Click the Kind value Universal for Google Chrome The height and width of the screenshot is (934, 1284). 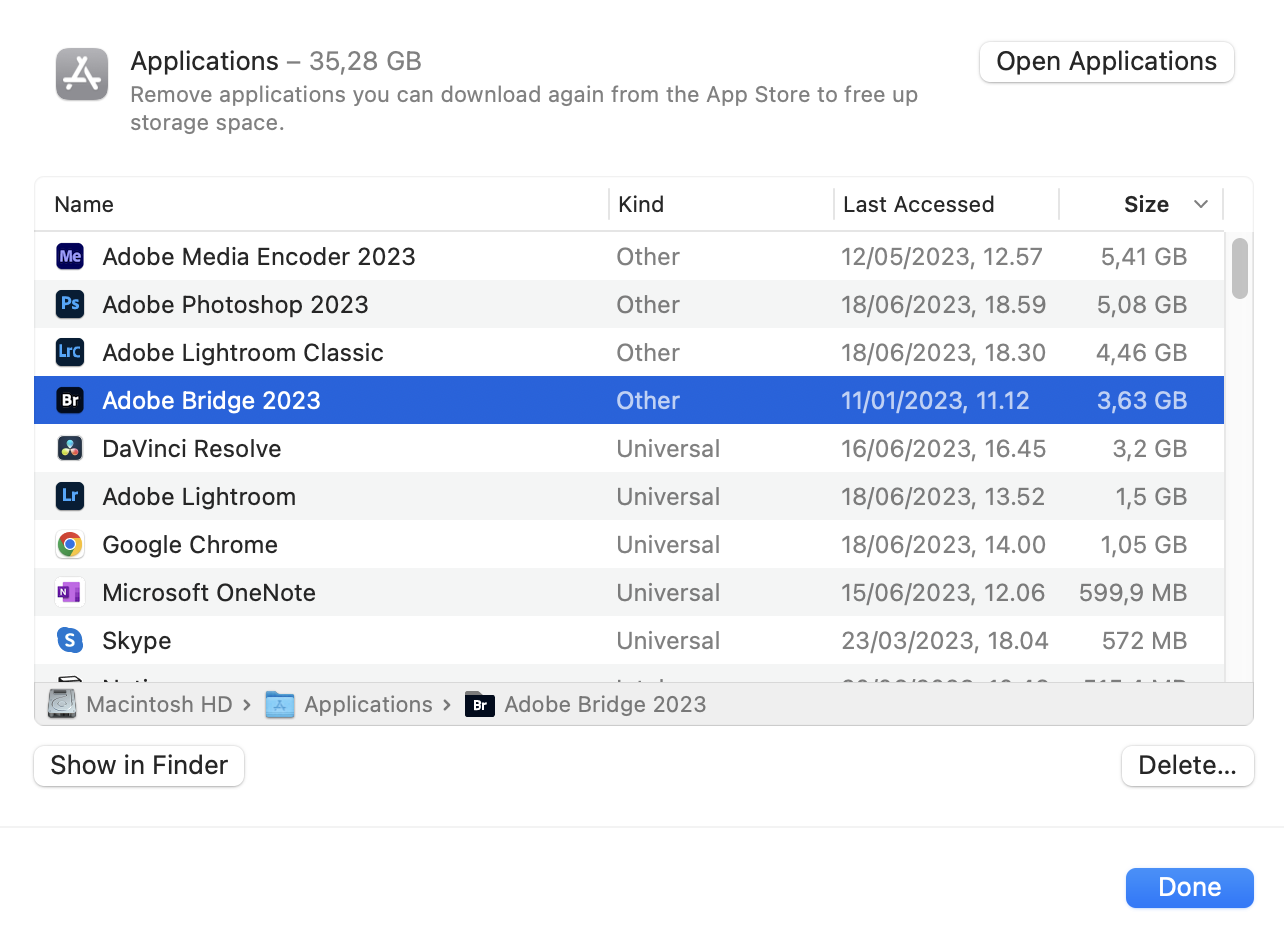pyautogui.click(x=668, y=545)
